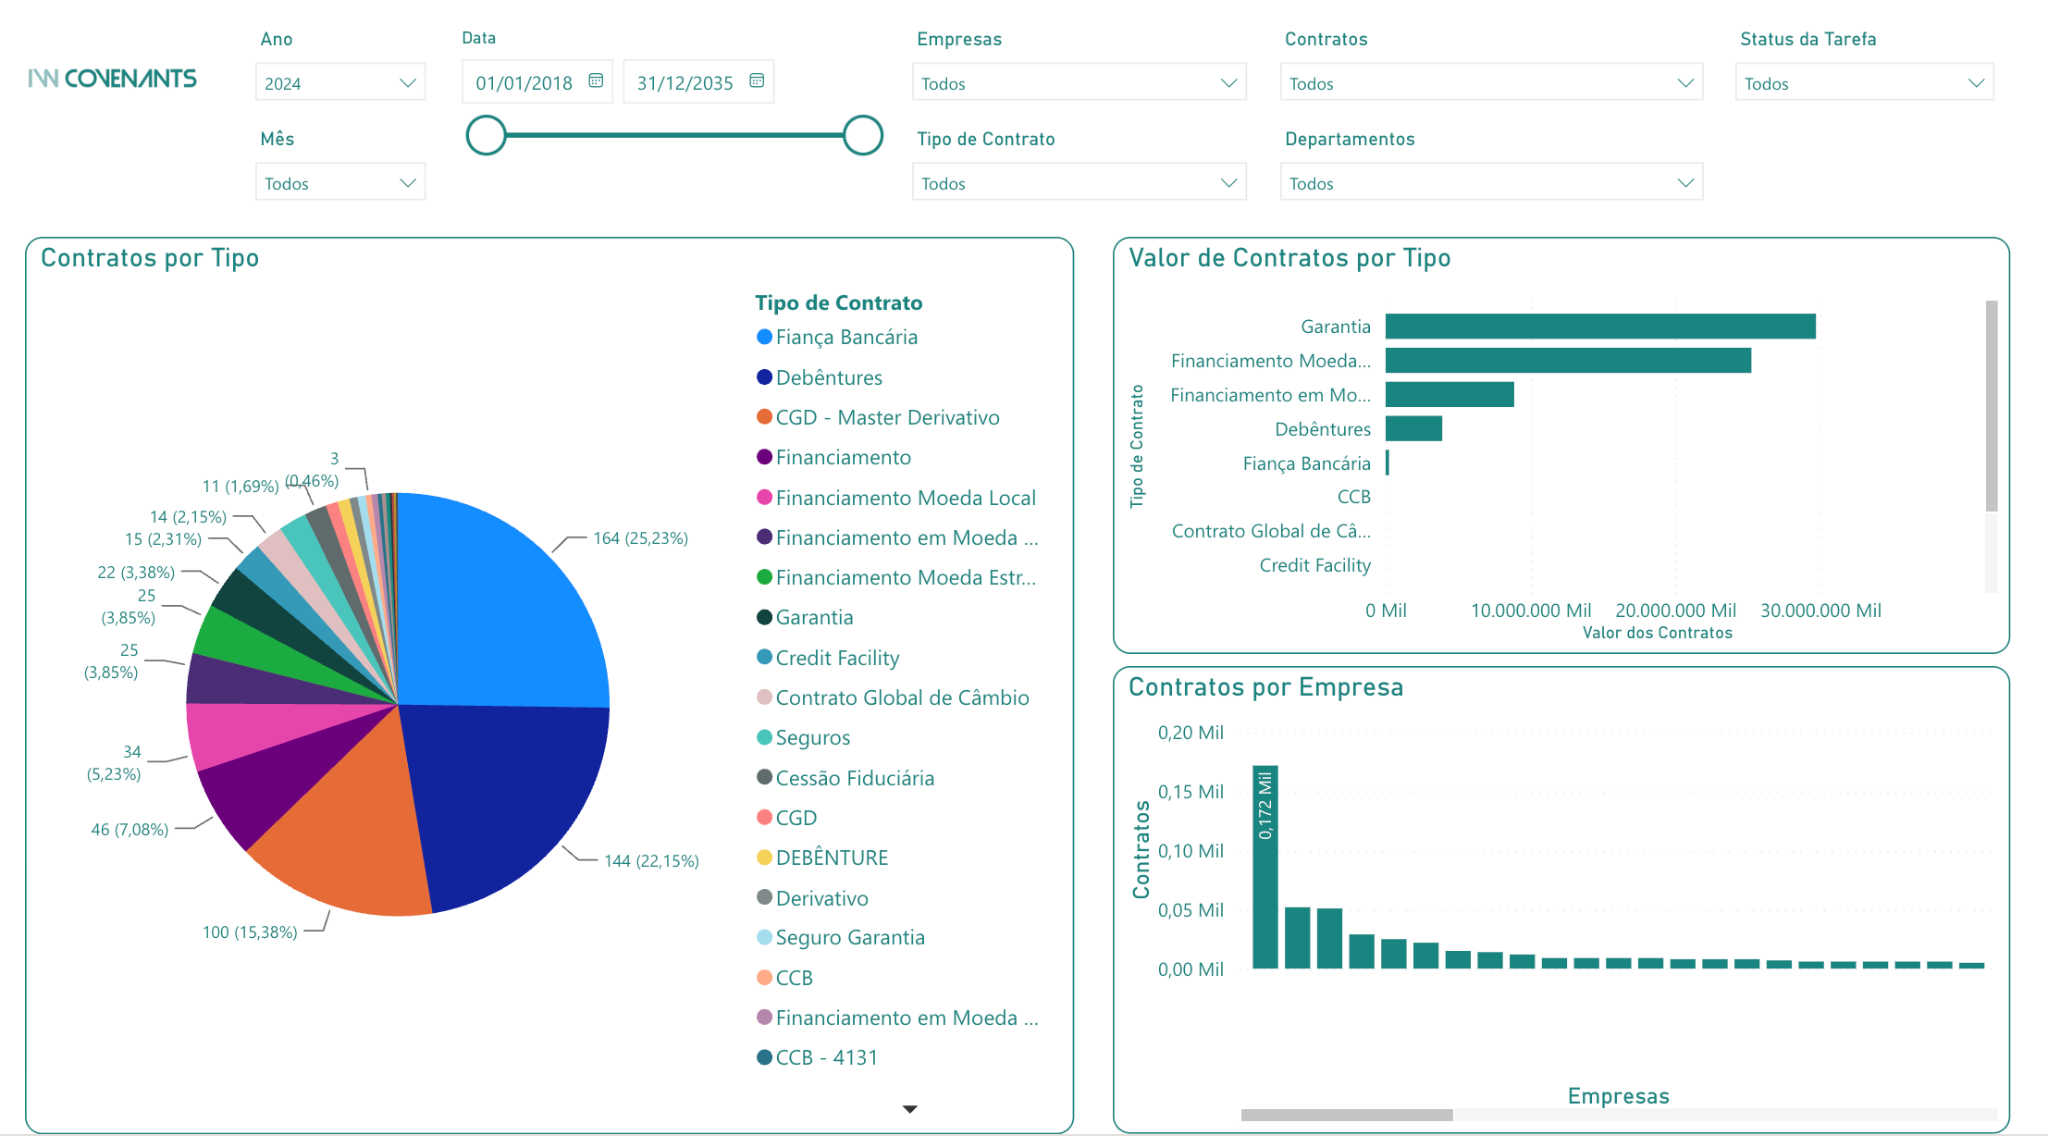Select the CGD - Master Derivativo legend entry

pos(877,417)
